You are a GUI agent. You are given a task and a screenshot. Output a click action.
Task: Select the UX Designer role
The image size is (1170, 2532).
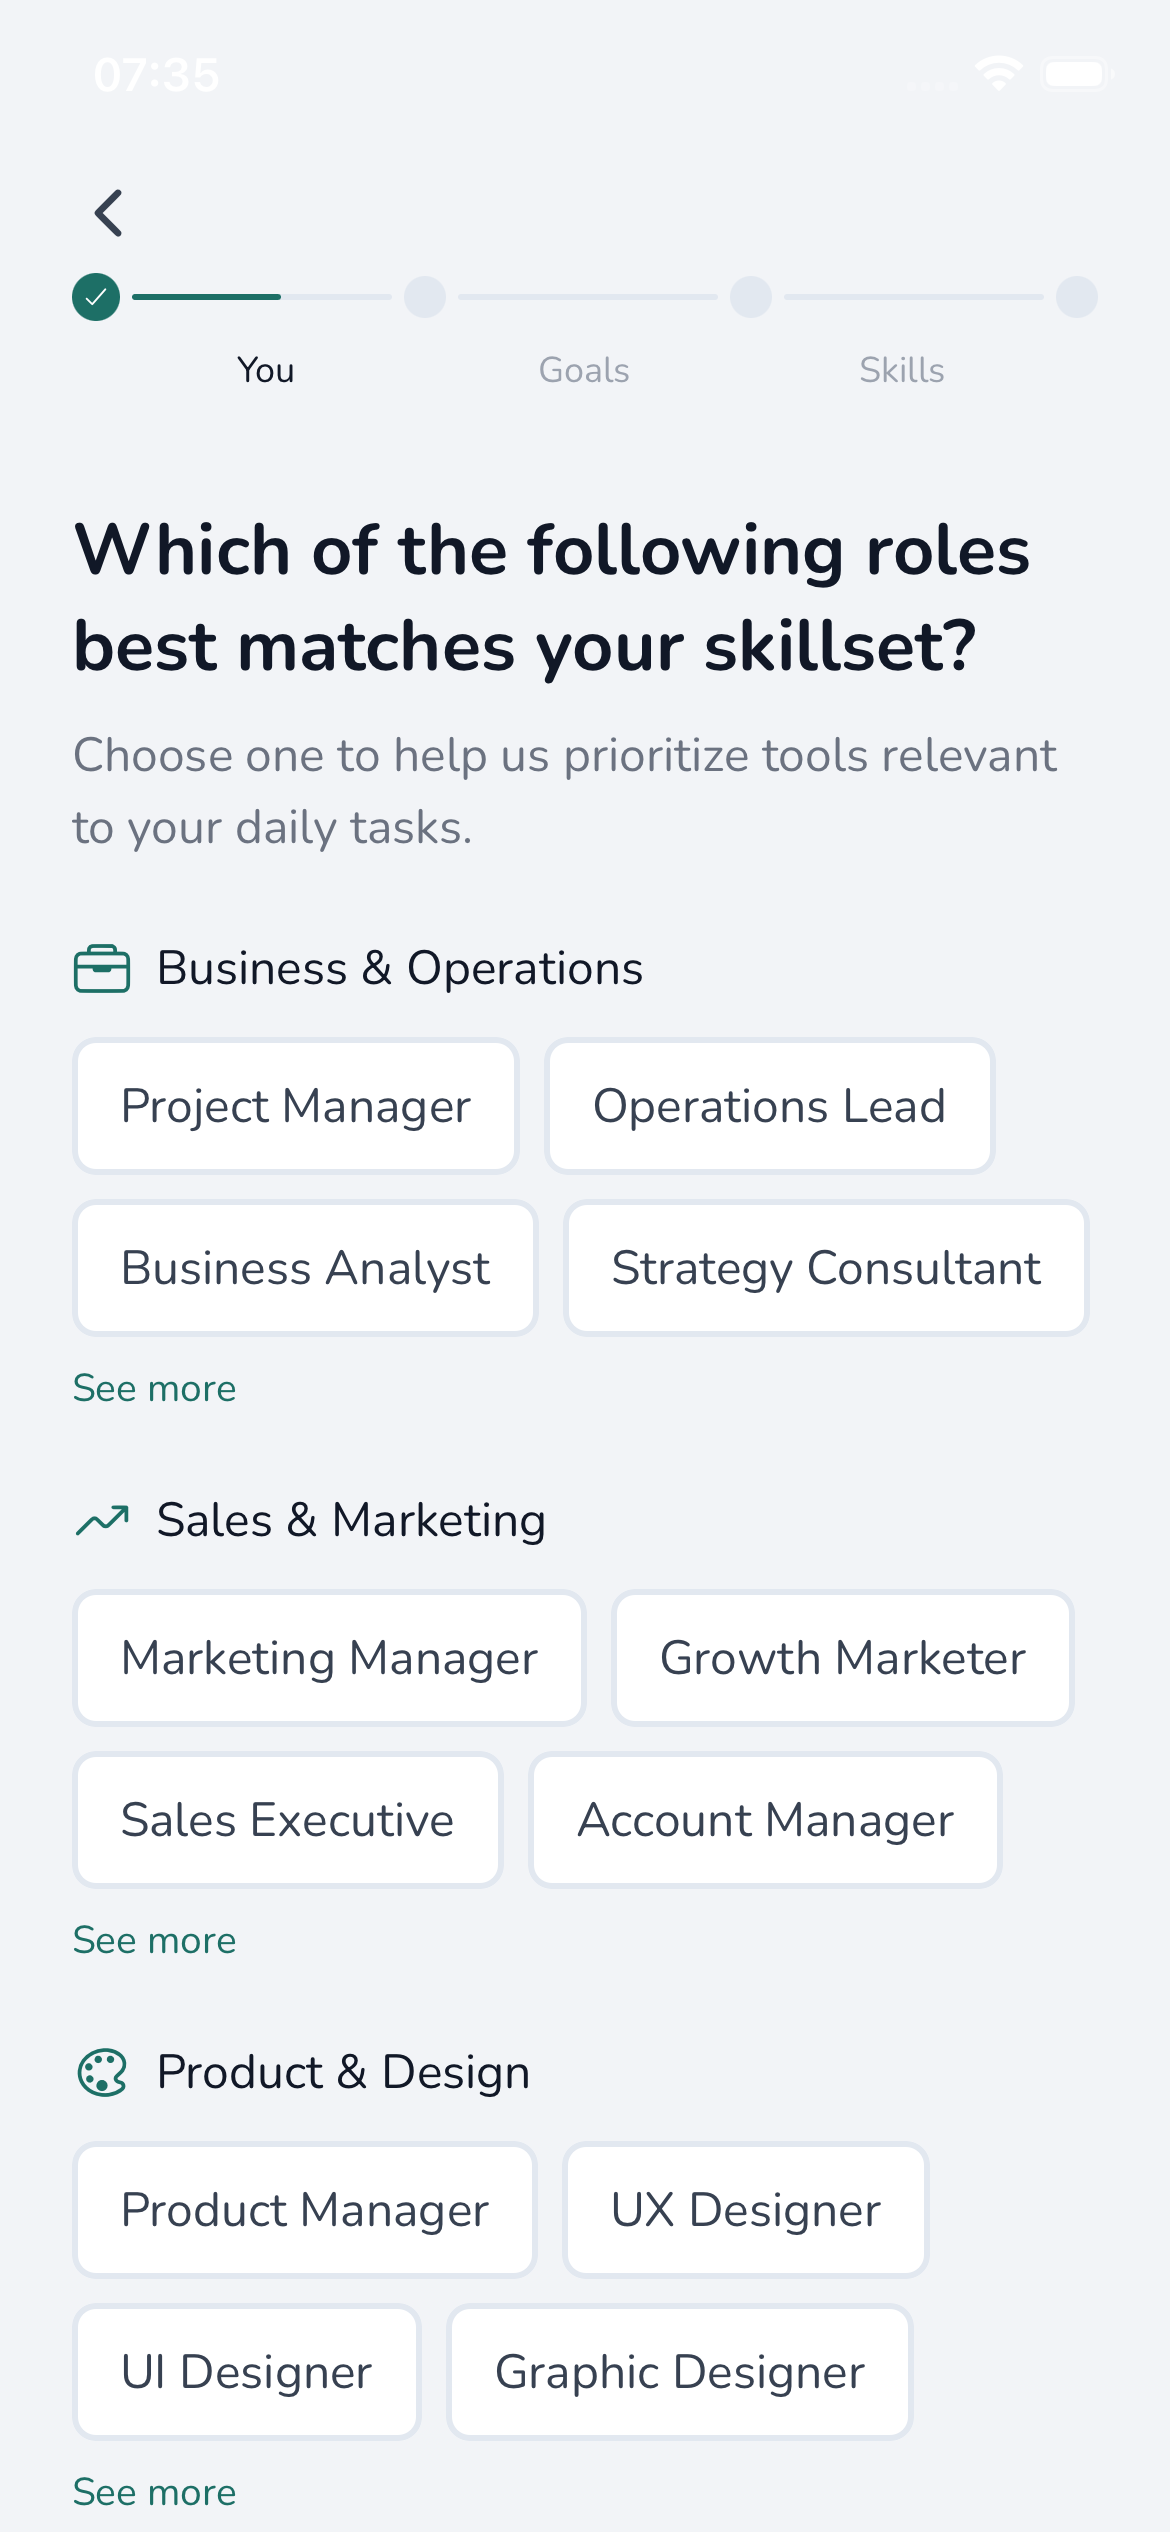(745, 2210)
